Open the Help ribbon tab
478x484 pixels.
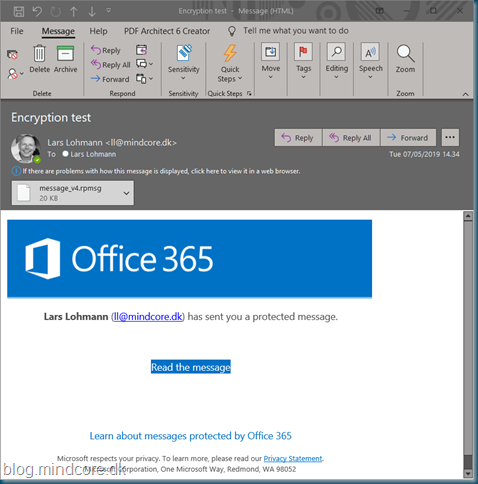(x=98, y=31)
